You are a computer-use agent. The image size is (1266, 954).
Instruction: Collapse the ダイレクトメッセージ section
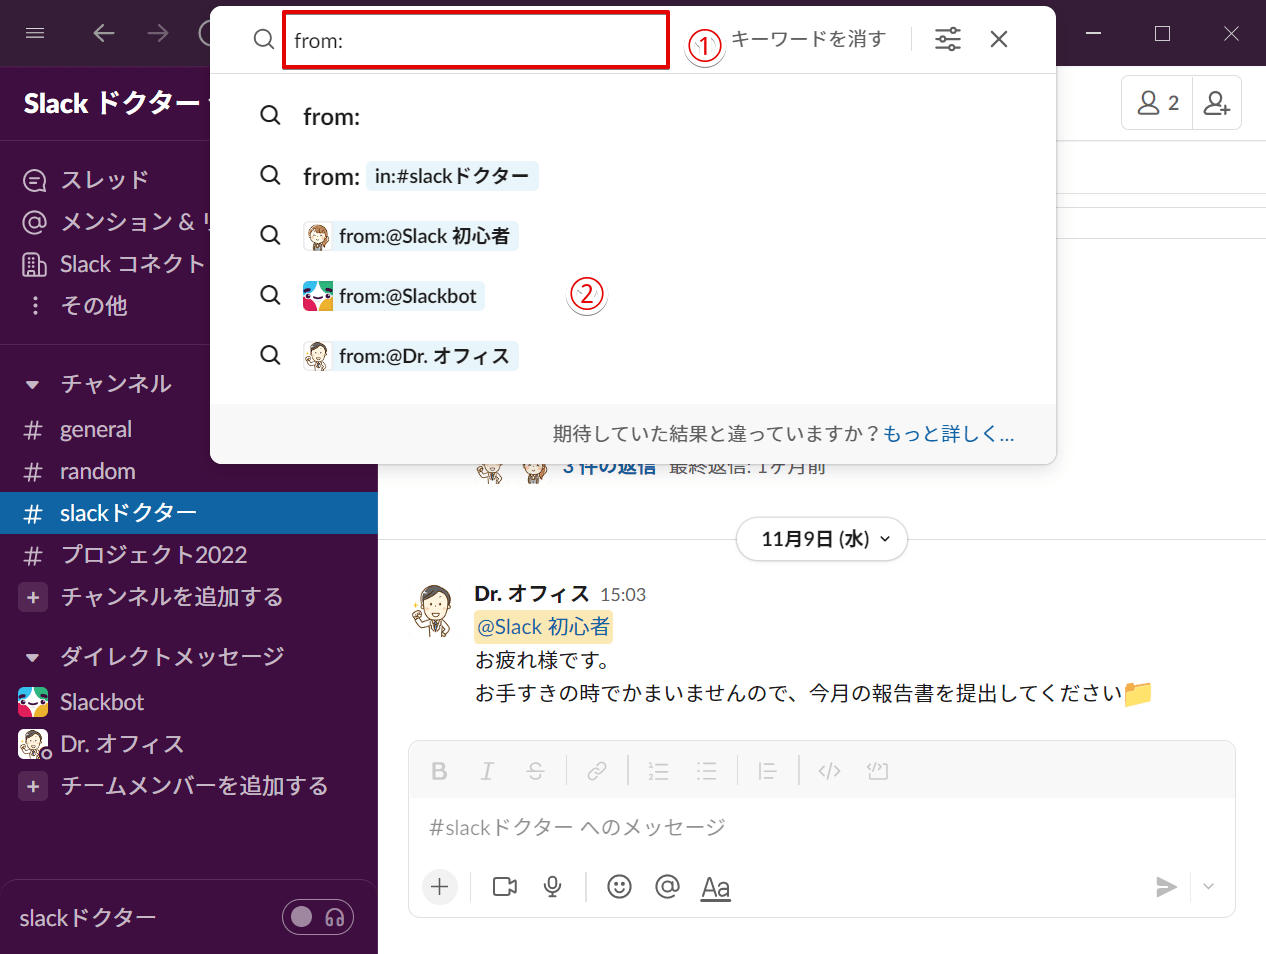32,657
